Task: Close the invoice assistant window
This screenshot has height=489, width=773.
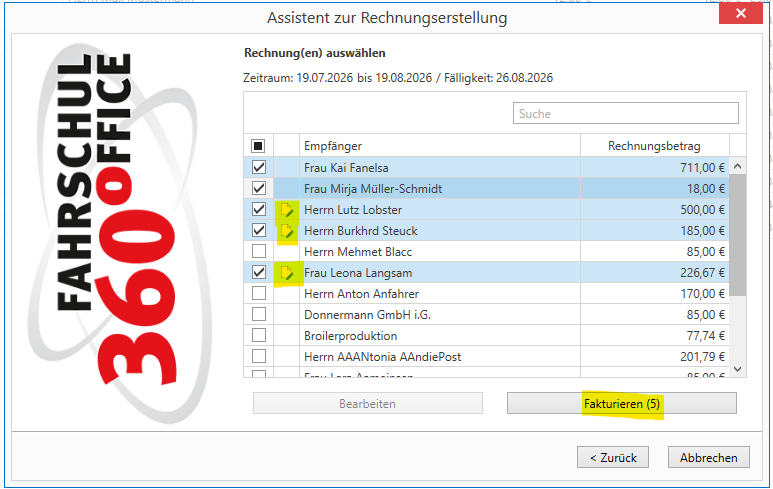Action: click(740, 13)
